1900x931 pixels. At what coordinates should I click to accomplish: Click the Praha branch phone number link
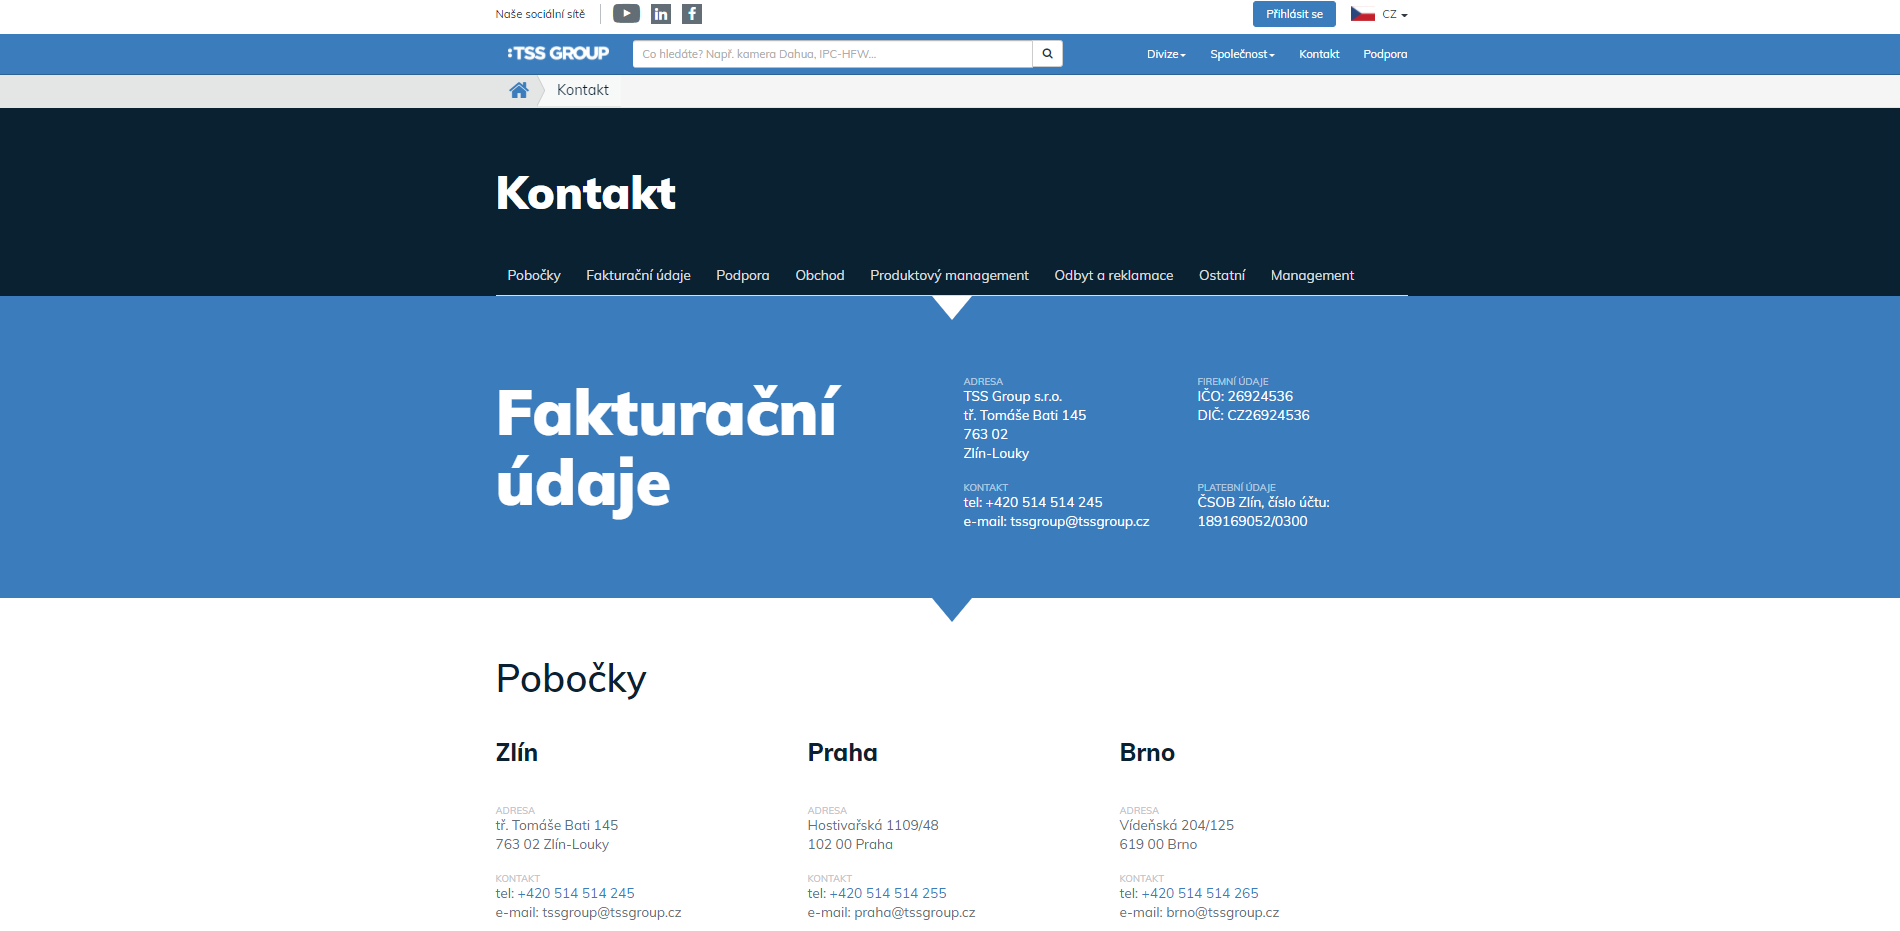[x=888, y=893]
